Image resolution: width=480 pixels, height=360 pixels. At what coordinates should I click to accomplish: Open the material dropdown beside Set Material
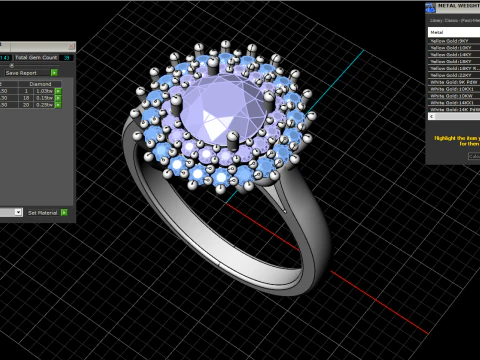pyautogui.click(x=18, y=212)
